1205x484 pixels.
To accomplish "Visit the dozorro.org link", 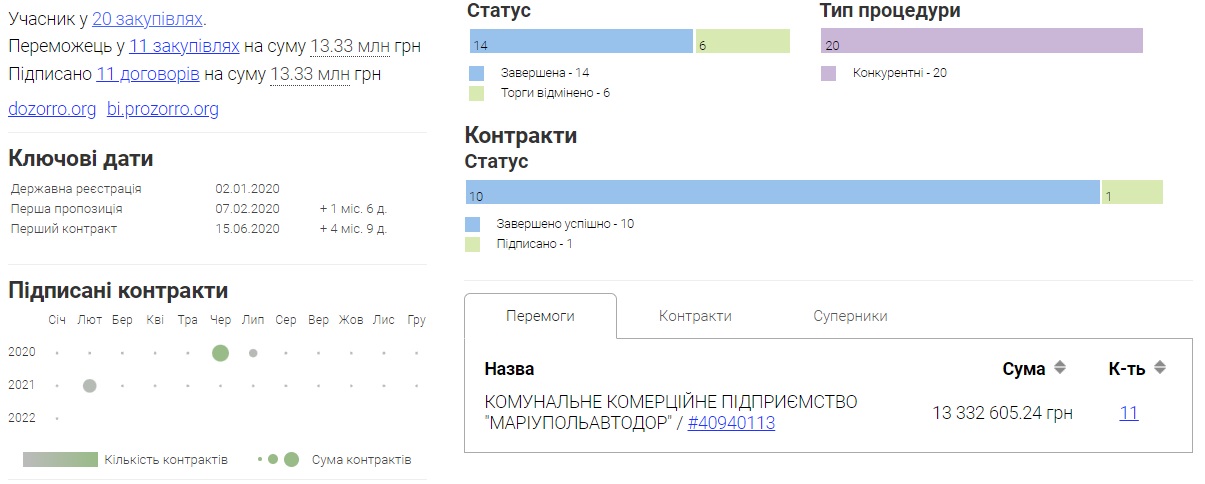I will tap(52, 109).
